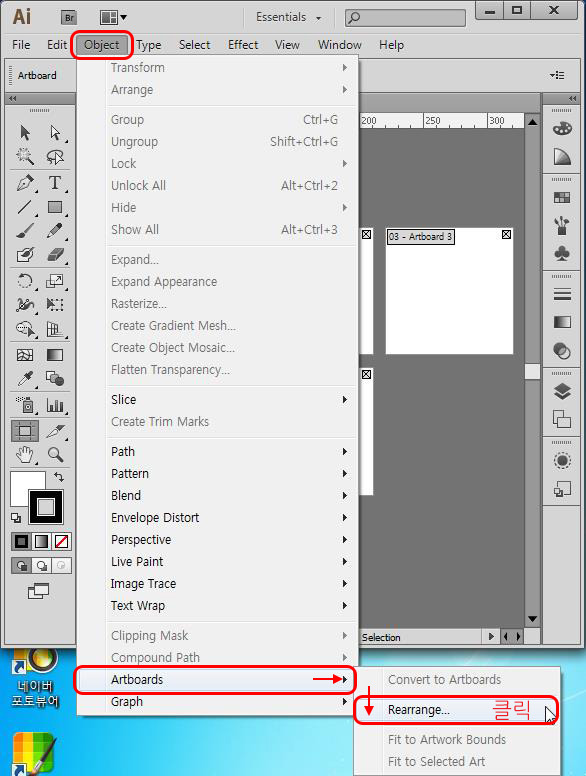Launch Adobe Bridge with the Br icon
This screenshot has width=586, height=776.
pos(69,18)
